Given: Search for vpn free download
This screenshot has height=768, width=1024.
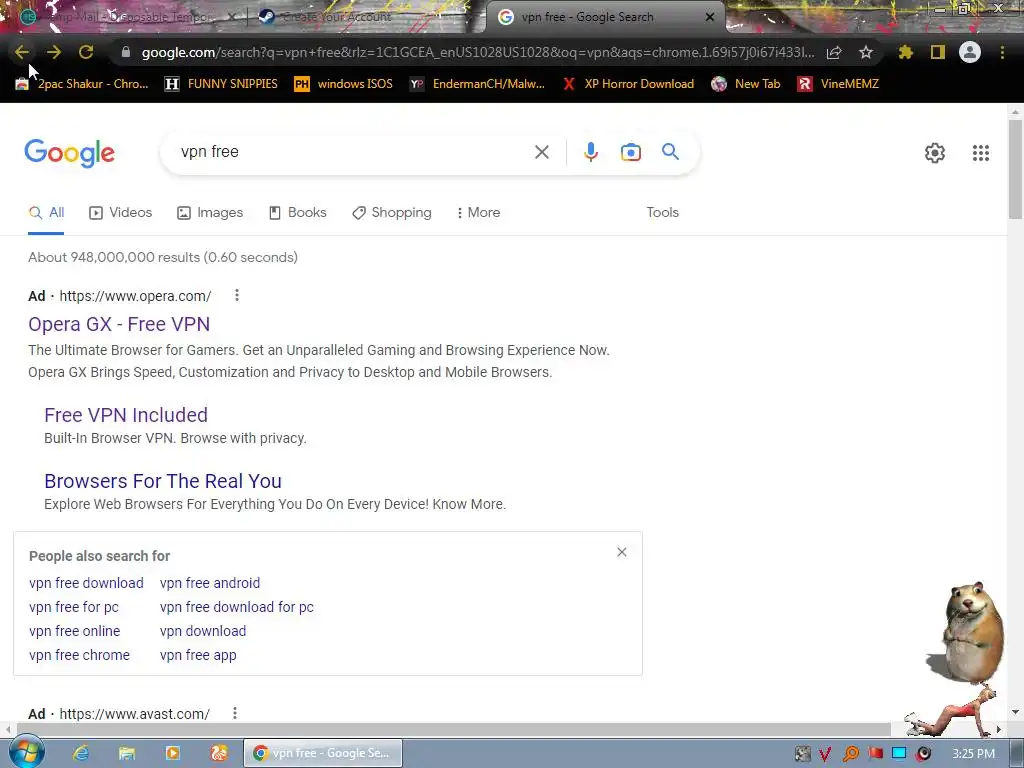Looking at the screenshot, I should click(x=86, y=583).
